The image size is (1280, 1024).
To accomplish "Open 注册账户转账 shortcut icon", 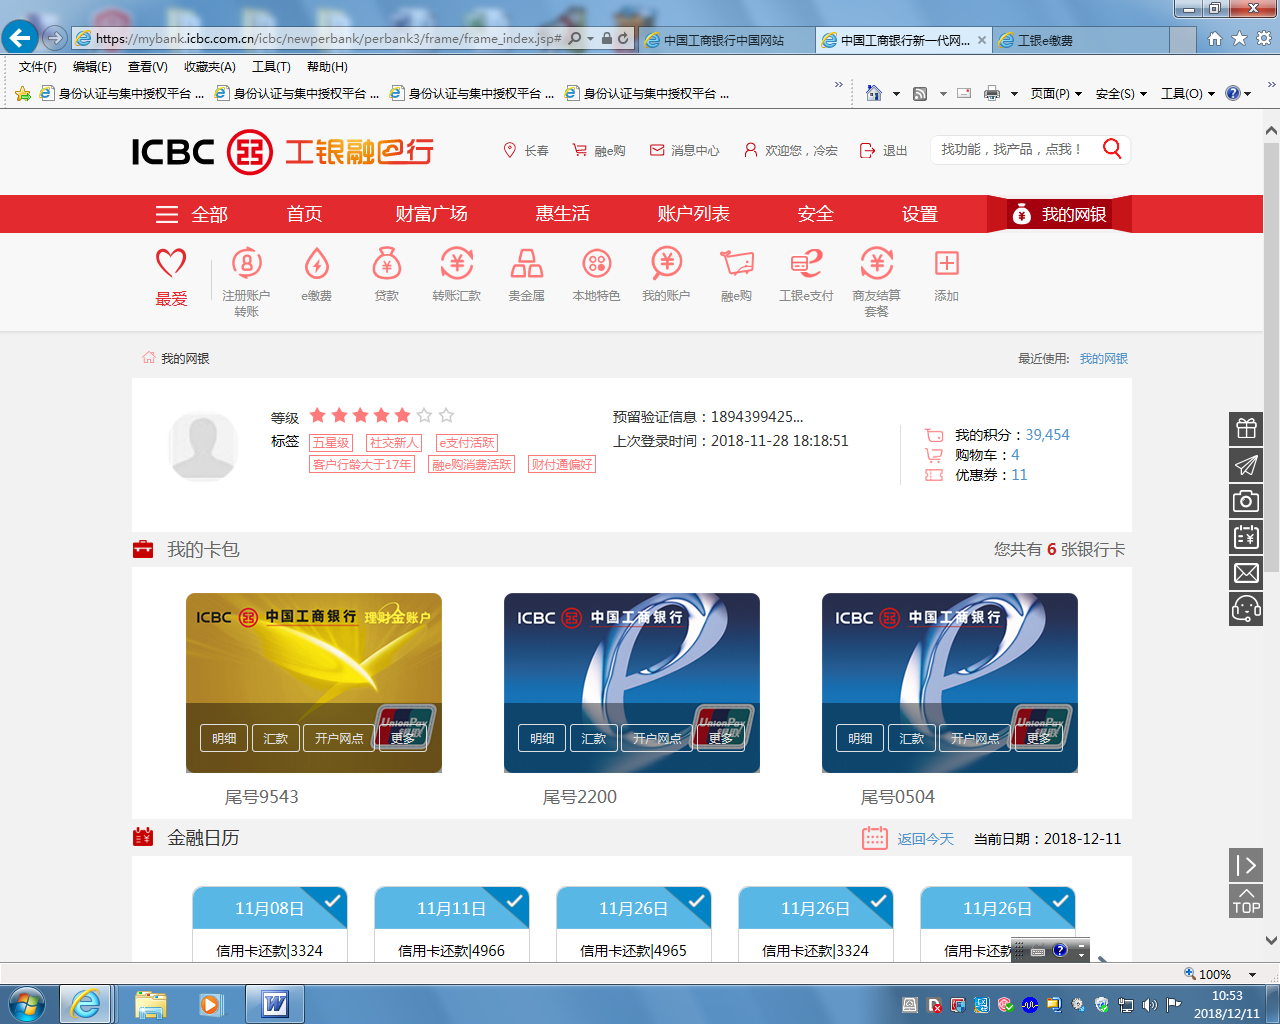I will pyautogui.click(x=246, y=264).
